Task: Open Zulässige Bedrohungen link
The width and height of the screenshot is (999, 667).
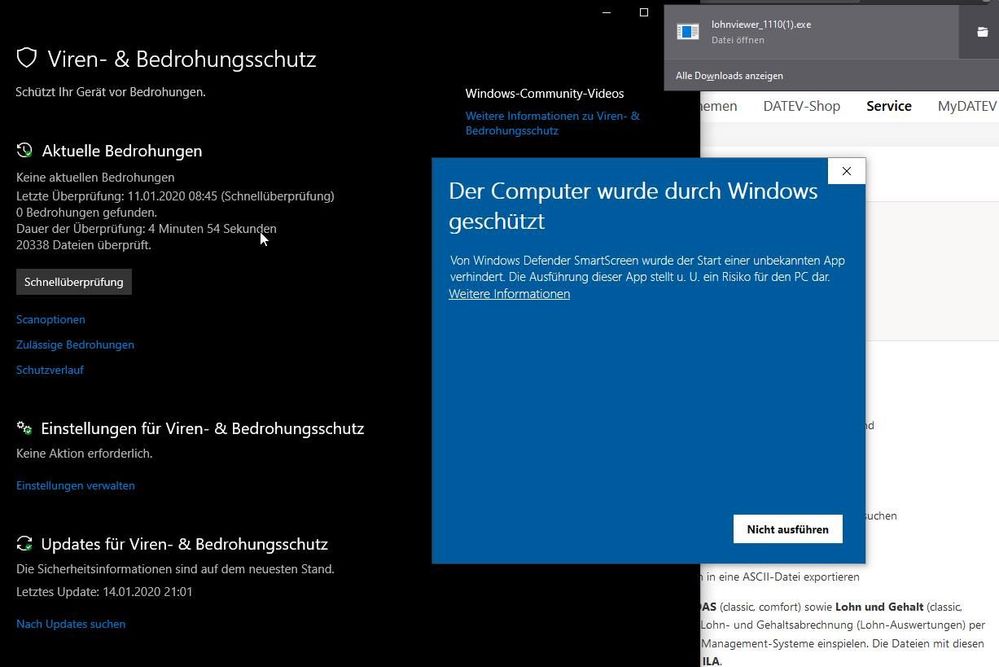Action: coord(75,345)
